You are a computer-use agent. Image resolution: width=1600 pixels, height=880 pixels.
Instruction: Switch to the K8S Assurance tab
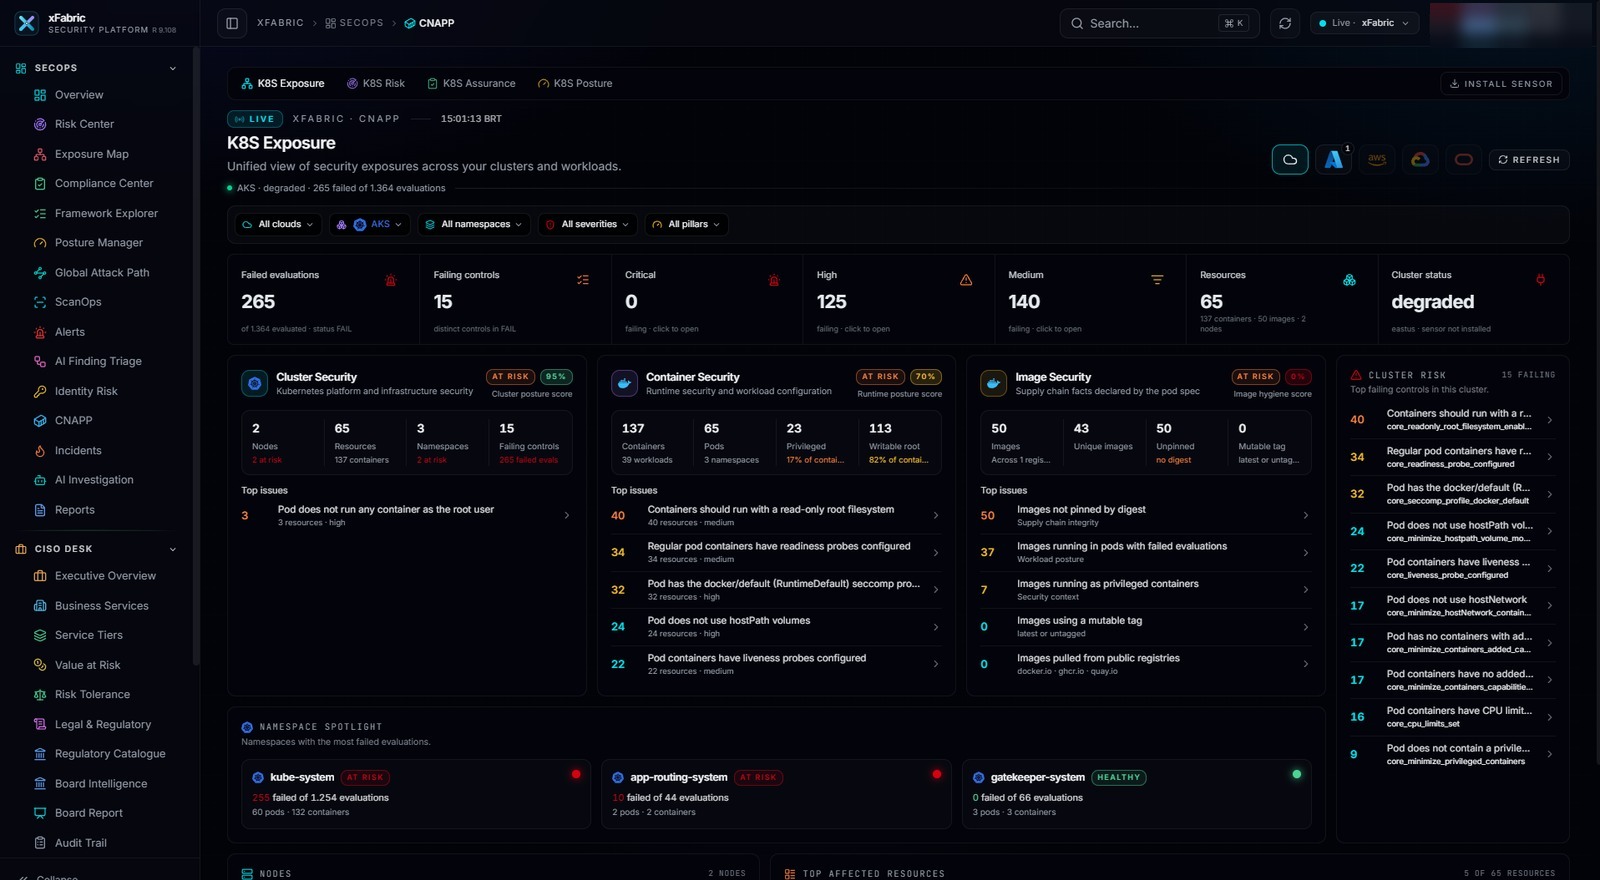471,83
